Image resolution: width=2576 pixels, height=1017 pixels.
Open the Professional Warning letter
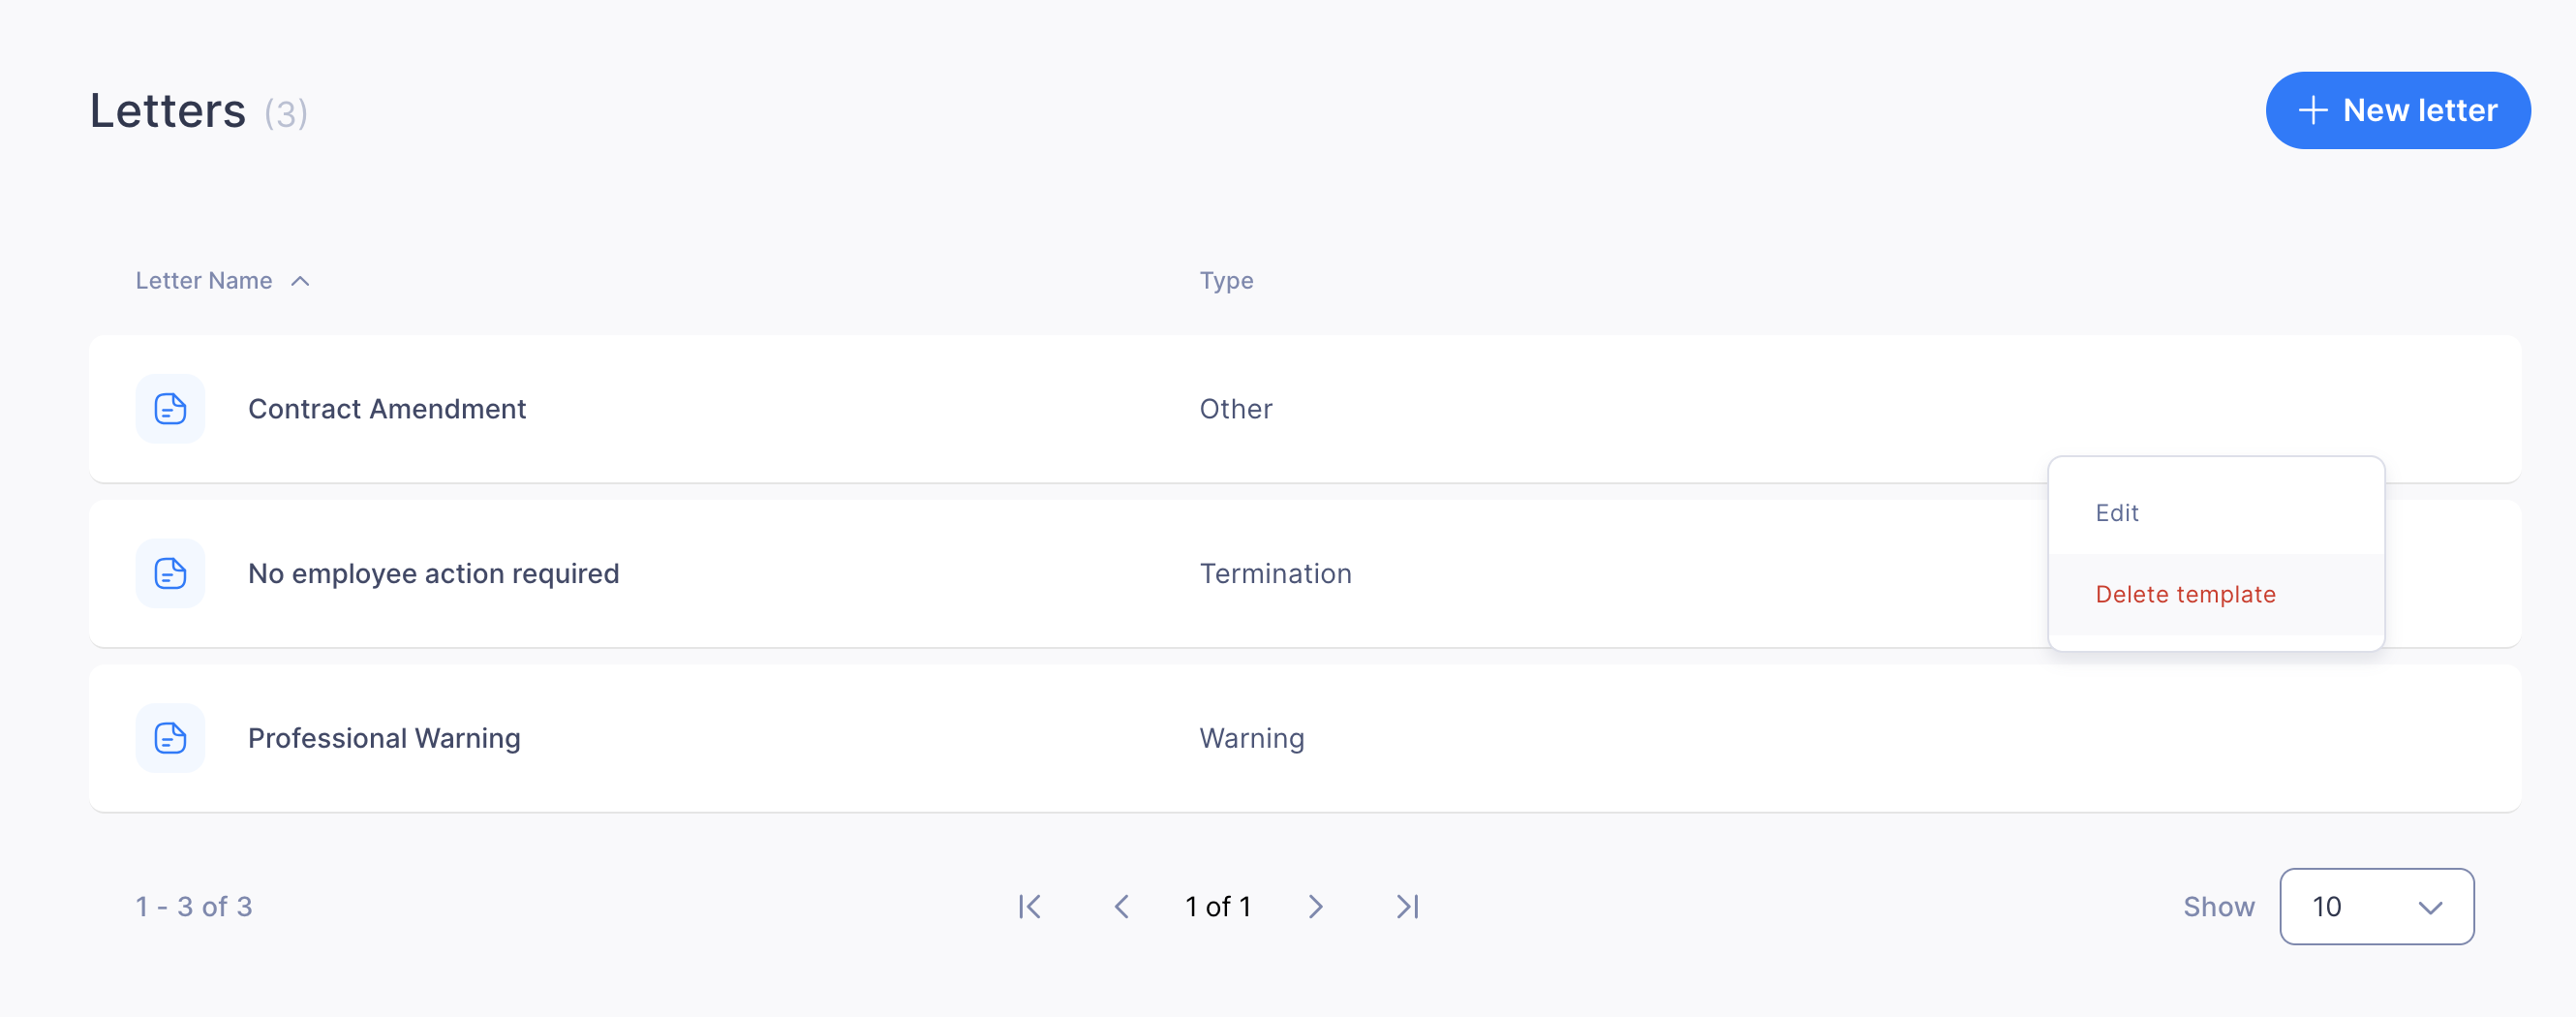(384, 738)
